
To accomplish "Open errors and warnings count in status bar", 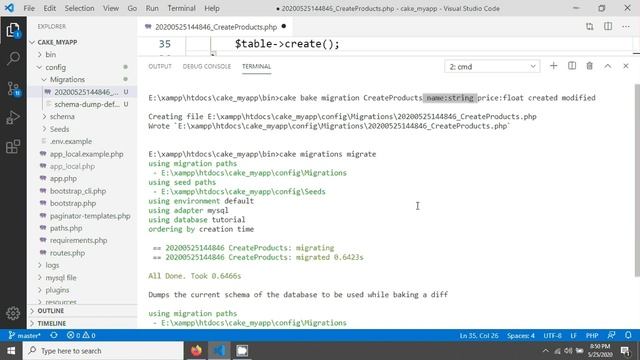I will [81, 336].
